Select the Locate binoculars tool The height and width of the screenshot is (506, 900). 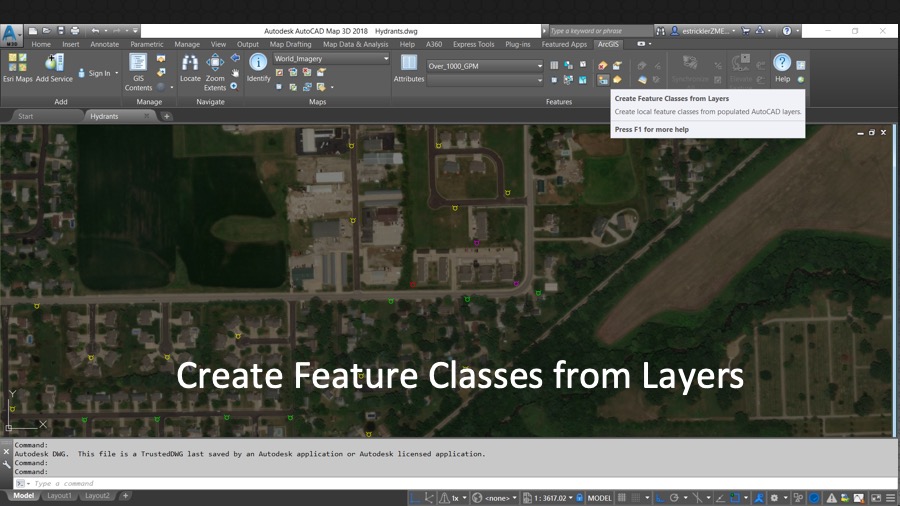point(190,68)
